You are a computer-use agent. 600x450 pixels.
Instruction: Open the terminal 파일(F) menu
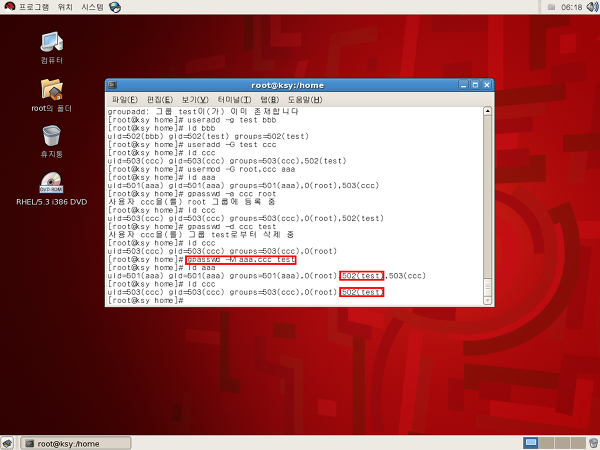coord(124,100)
